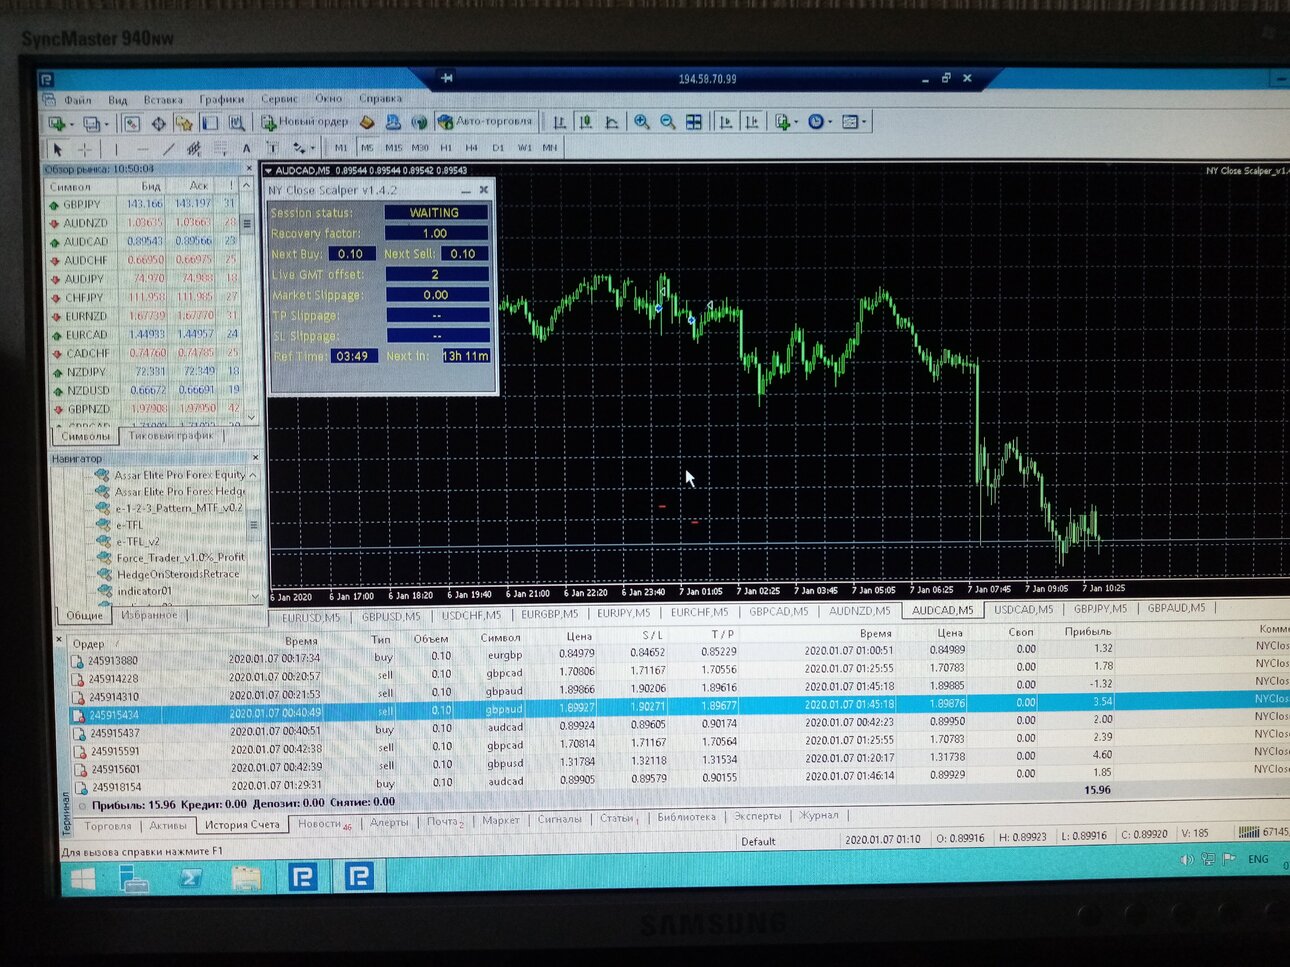Open the Data Window icon
1290x967 pixels.
(x=158, y=123)
